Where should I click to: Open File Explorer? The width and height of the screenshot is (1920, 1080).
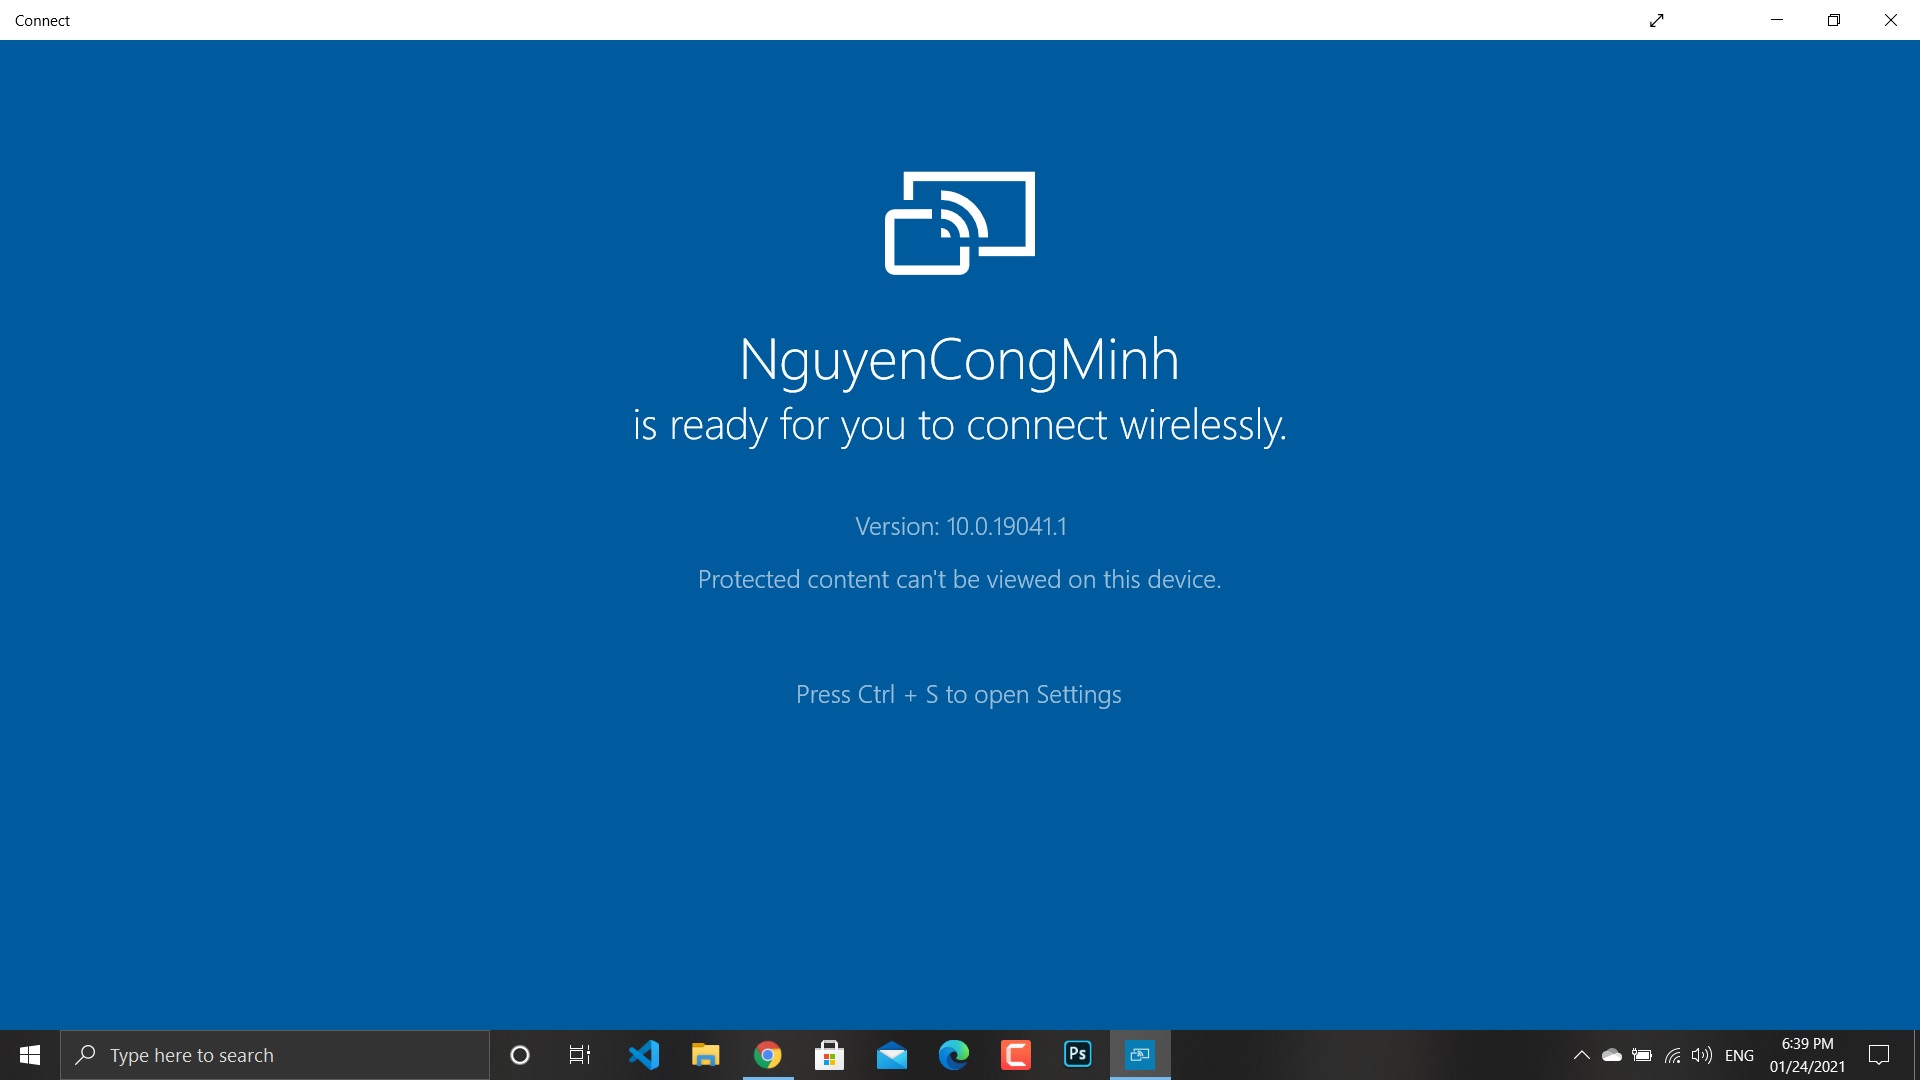[706, 1055]
